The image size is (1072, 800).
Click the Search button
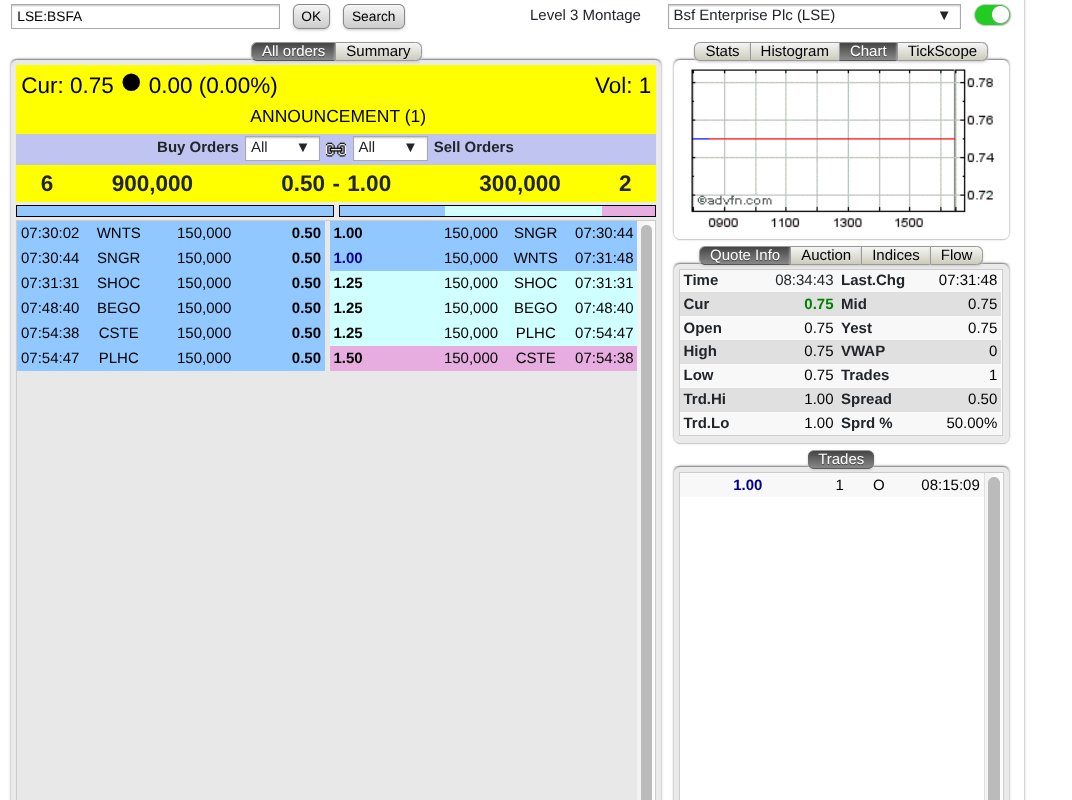pos(373,16)
